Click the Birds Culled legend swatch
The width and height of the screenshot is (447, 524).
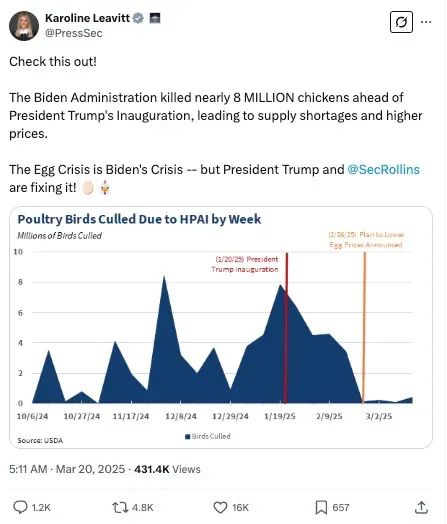pyautogui.click(x=188, y=436)
